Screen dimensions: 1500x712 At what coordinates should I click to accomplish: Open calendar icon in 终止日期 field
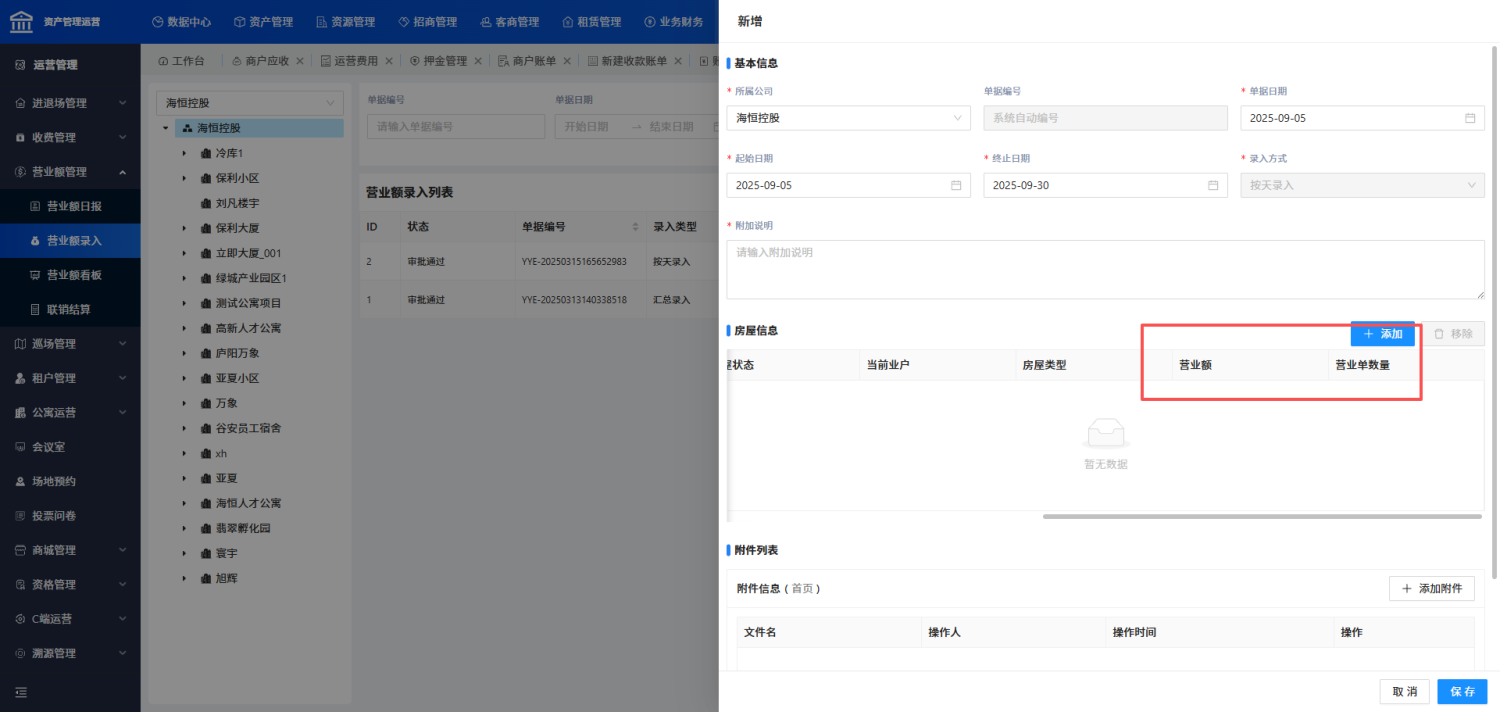1213,186
